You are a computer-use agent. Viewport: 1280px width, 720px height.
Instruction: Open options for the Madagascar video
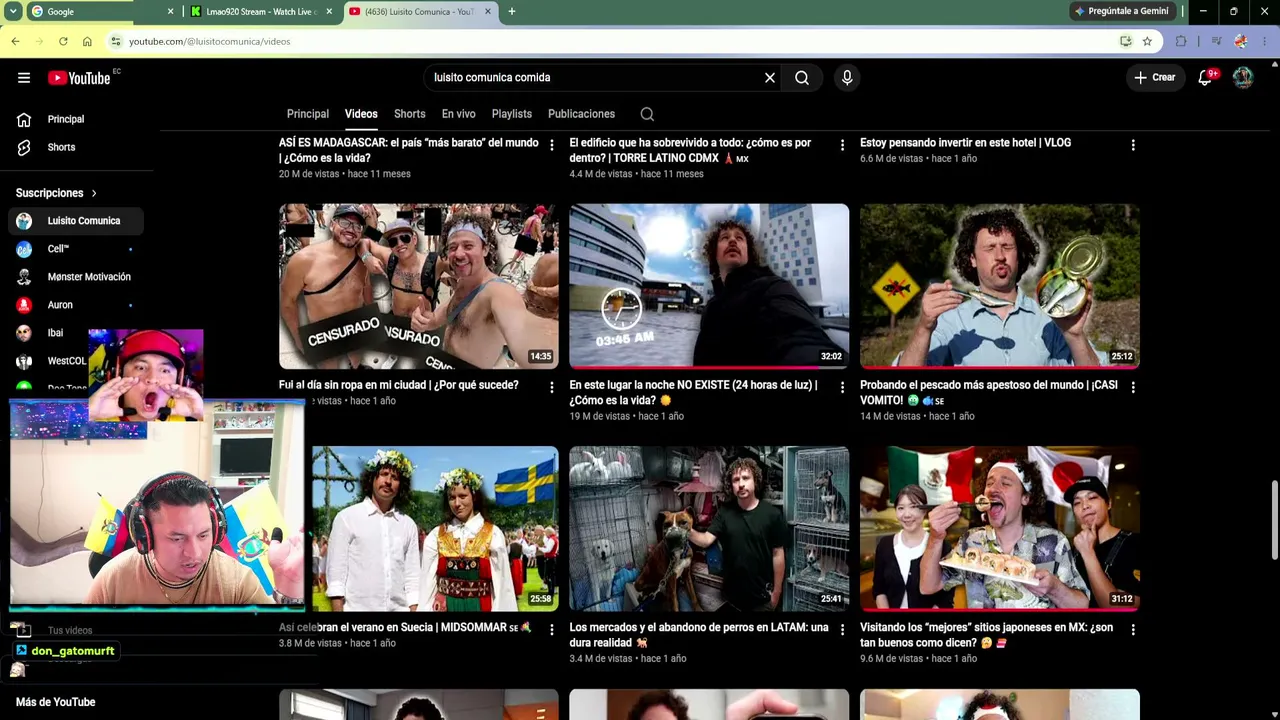(551, 145)
